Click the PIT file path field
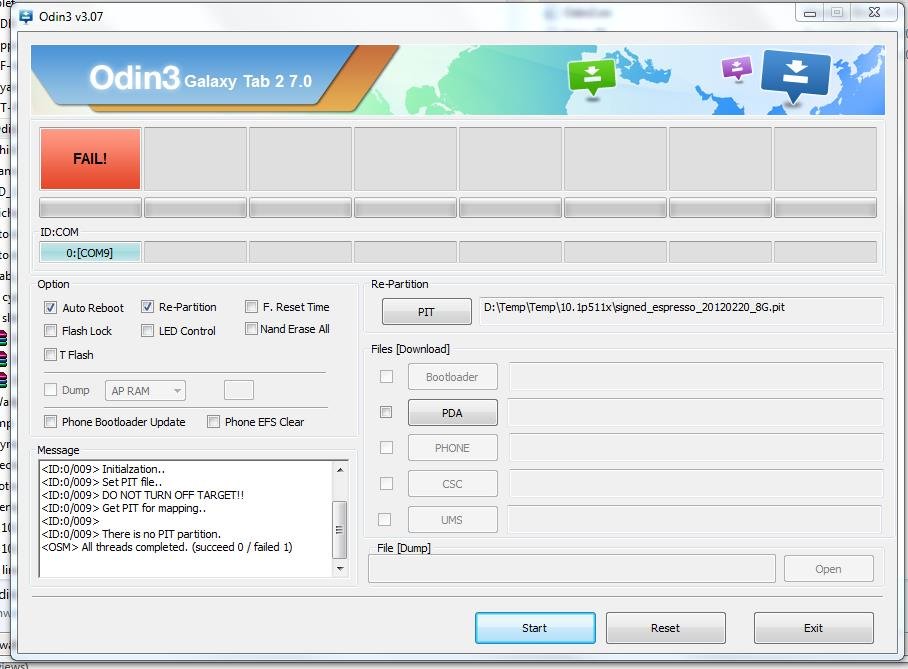The width and height of the screenshot is (908, 669). point(681,312)
